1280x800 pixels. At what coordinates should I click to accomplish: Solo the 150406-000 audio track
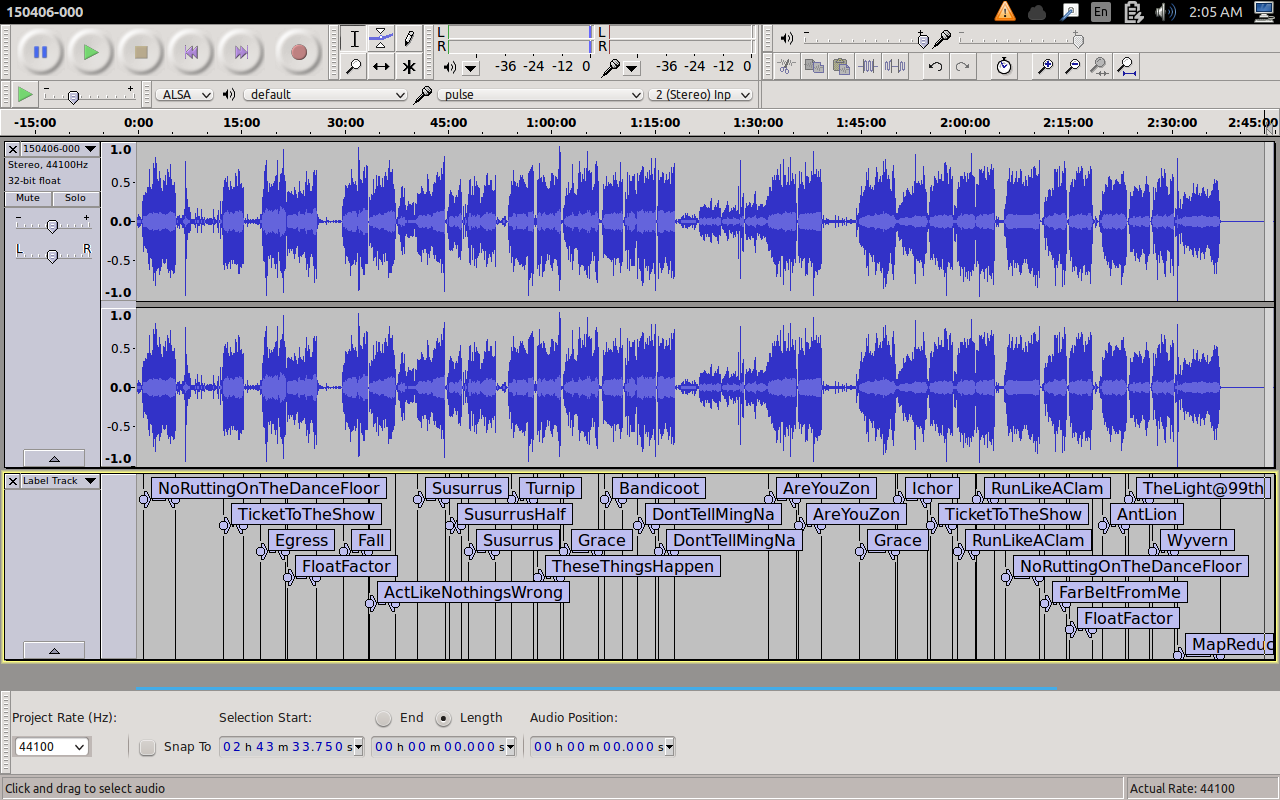[x=75, y=198]
